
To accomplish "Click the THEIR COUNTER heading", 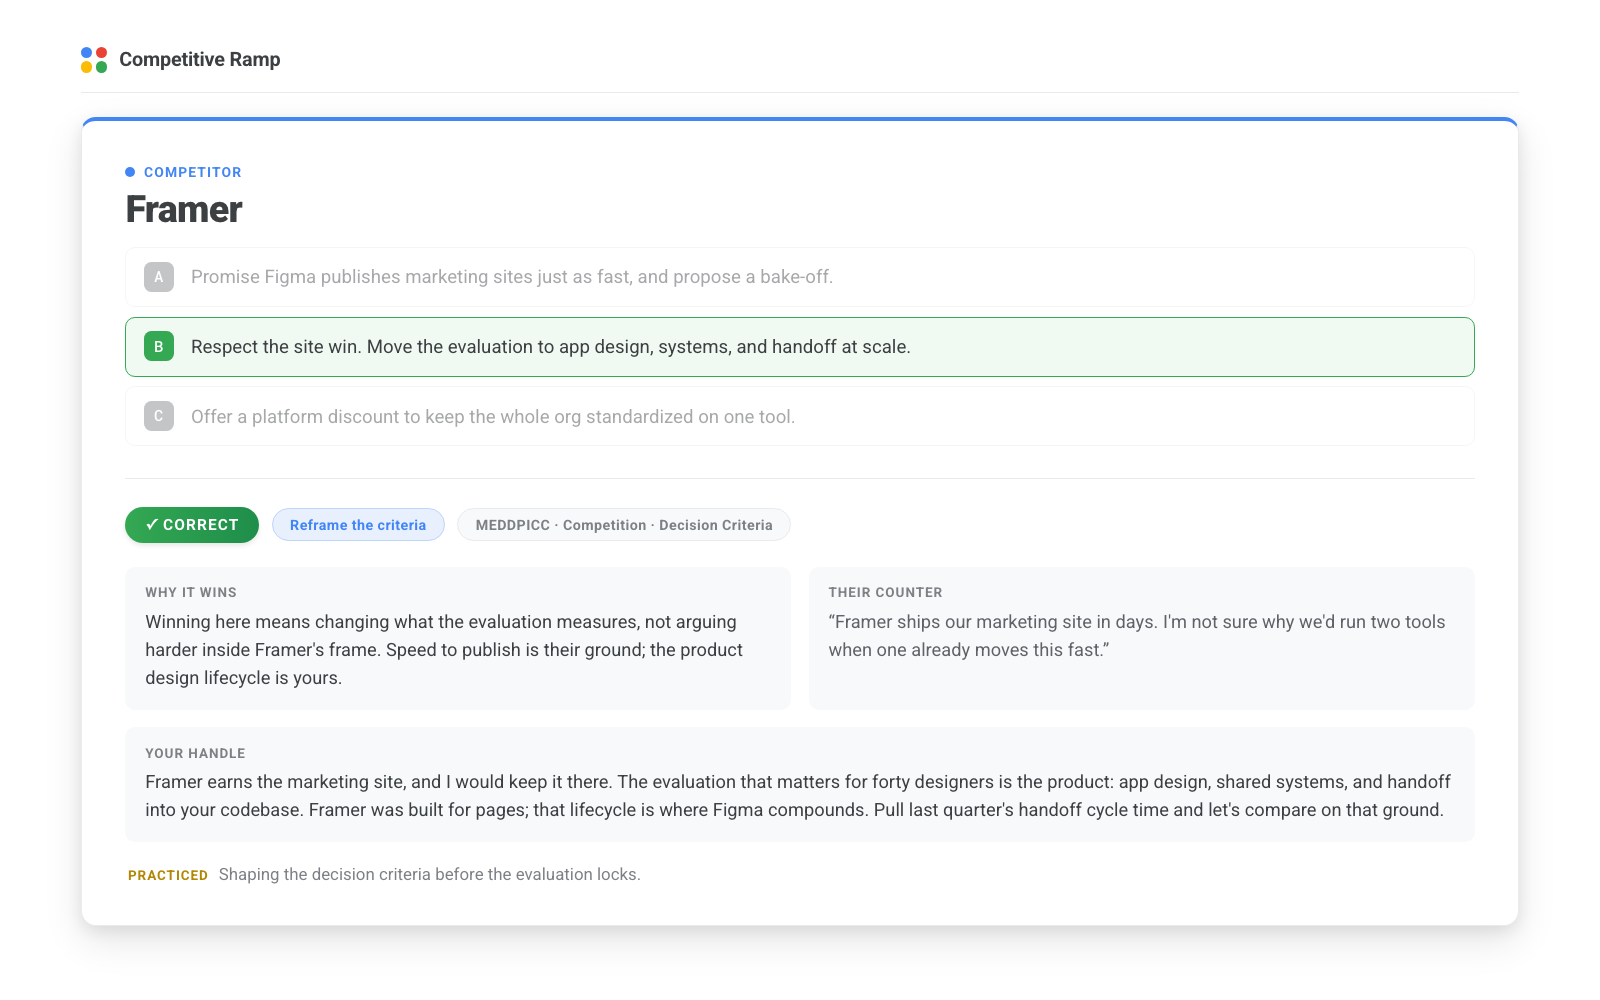I will point(886,593).
